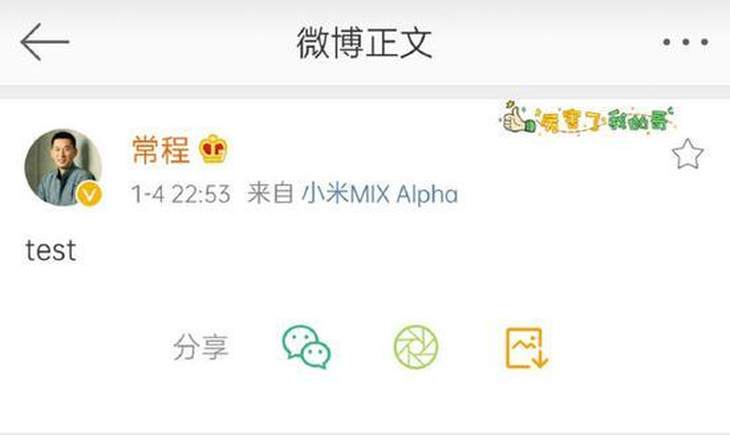Go back using the left arrow
Screen dimensions: 730x435
(x=45, y=42)
